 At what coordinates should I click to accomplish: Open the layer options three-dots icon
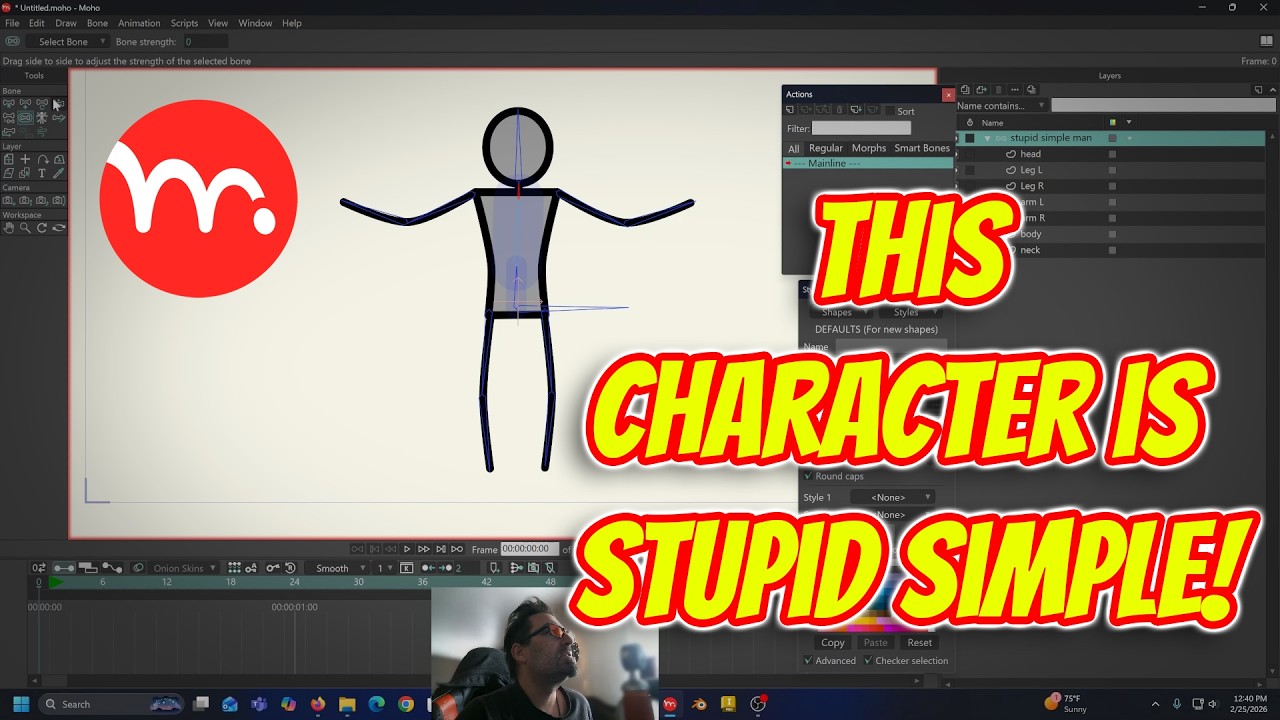point(1014,89)
